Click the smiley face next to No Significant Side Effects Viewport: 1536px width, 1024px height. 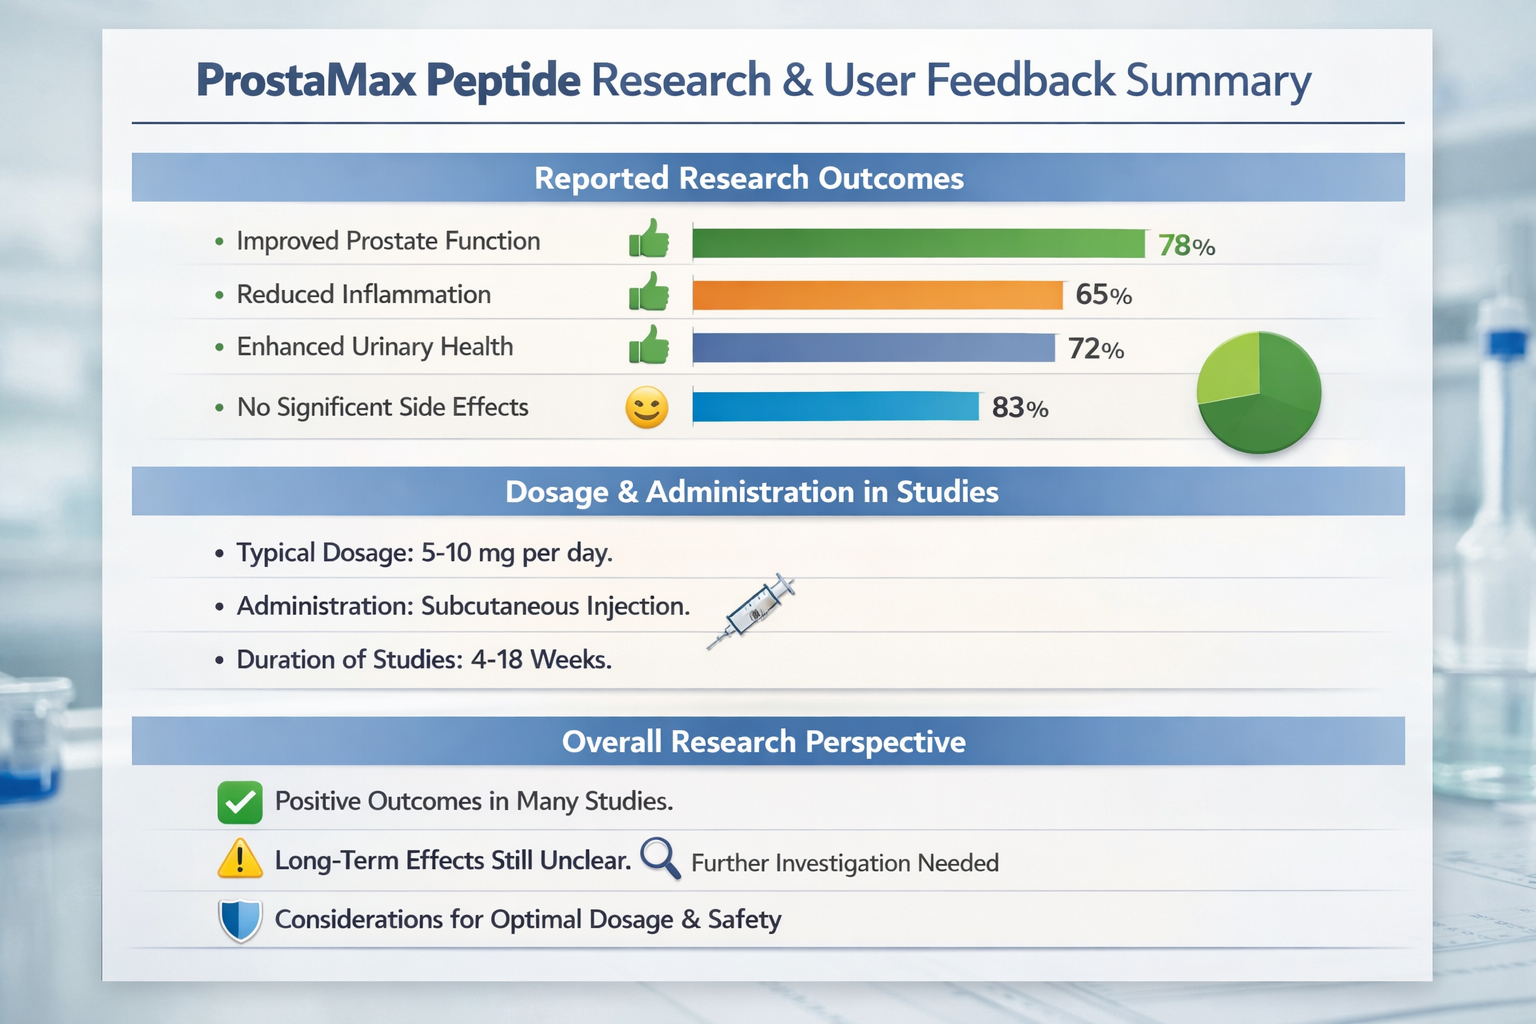pyautogui.click(x=645, y=407)
